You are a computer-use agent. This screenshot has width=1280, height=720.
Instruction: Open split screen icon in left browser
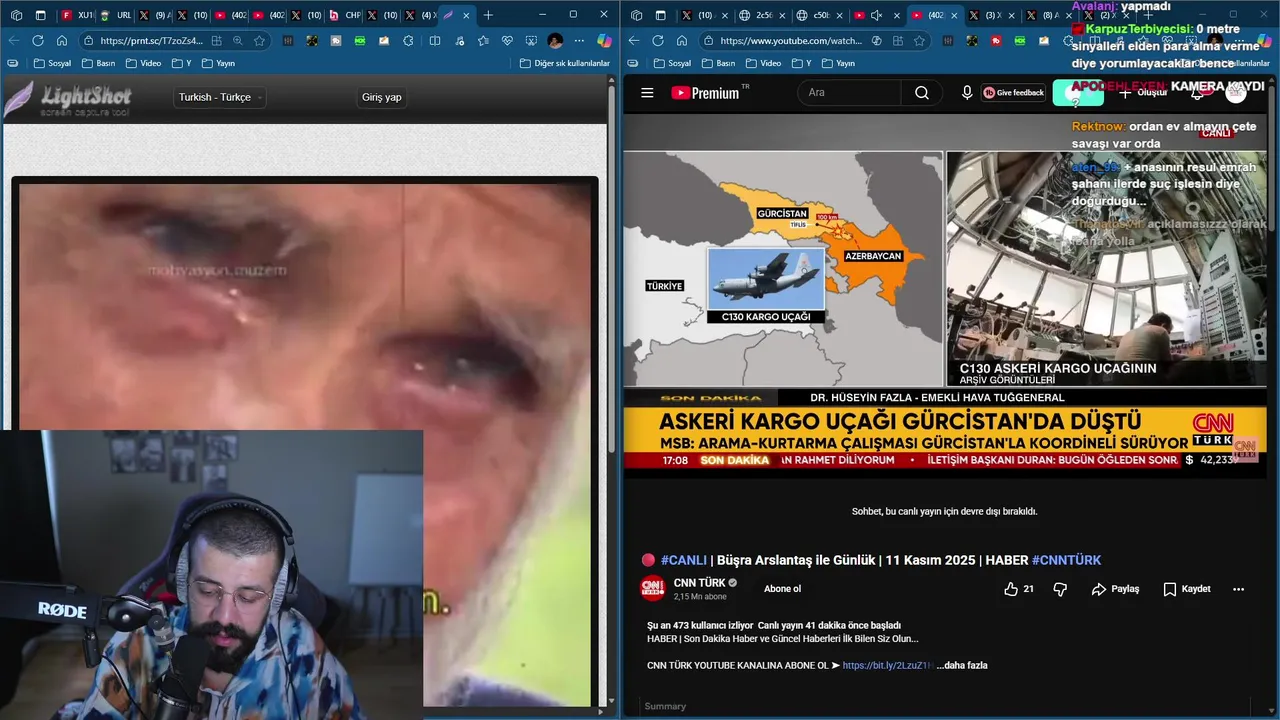click(435, 41)
